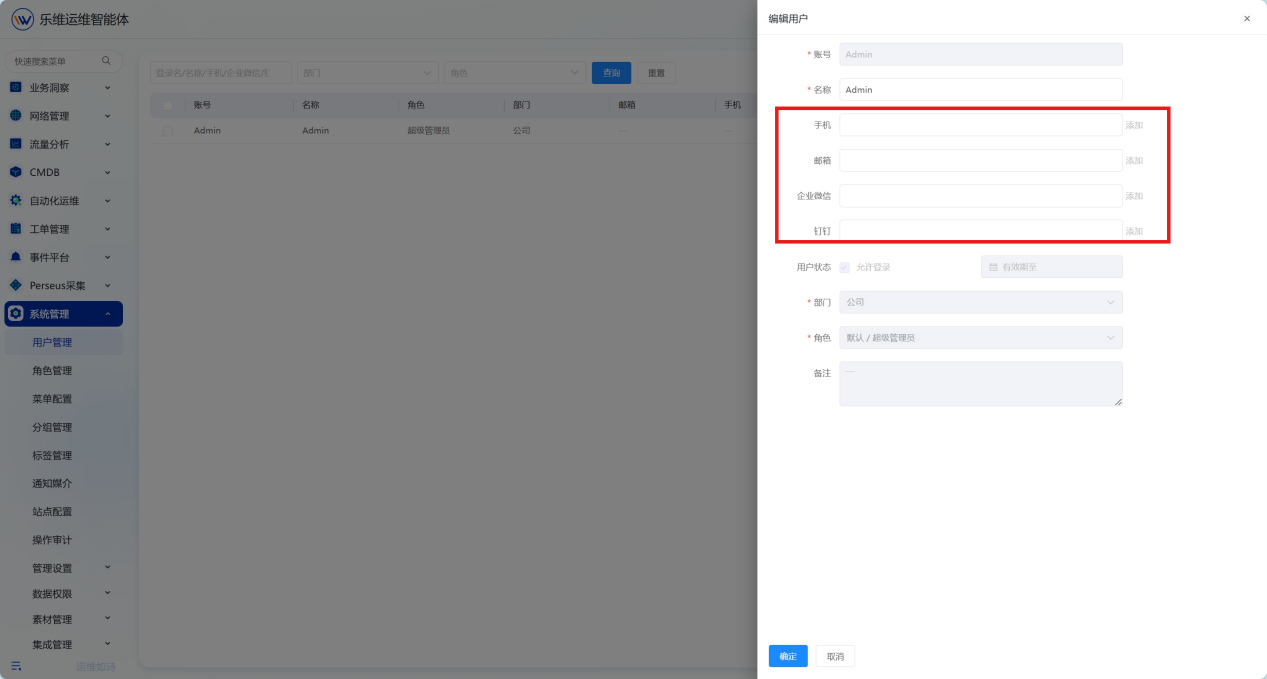Click the 有效期至 date field

point(1052,267)
